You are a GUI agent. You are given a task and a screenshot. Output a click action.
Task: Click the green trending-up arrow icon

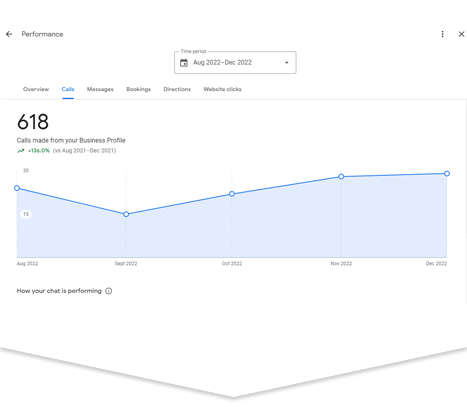click(21, 151)
